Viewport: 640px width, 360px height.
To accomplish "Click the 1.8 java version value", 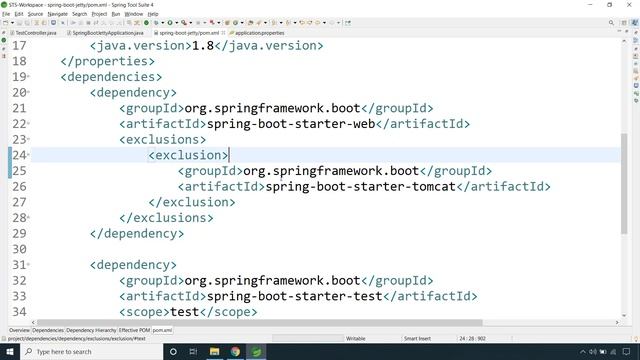I will [203, 45].
